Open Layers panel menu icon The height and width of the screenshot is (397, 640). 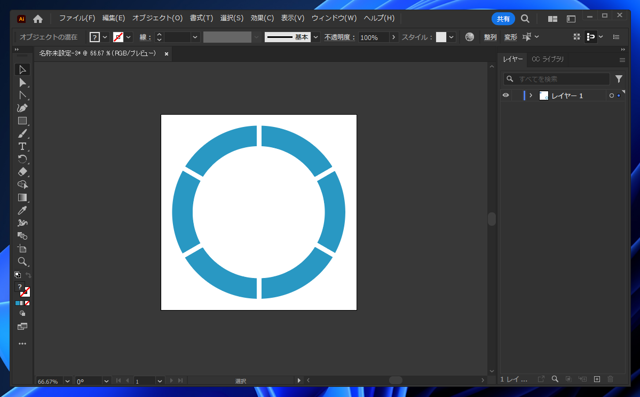(622, 60)
